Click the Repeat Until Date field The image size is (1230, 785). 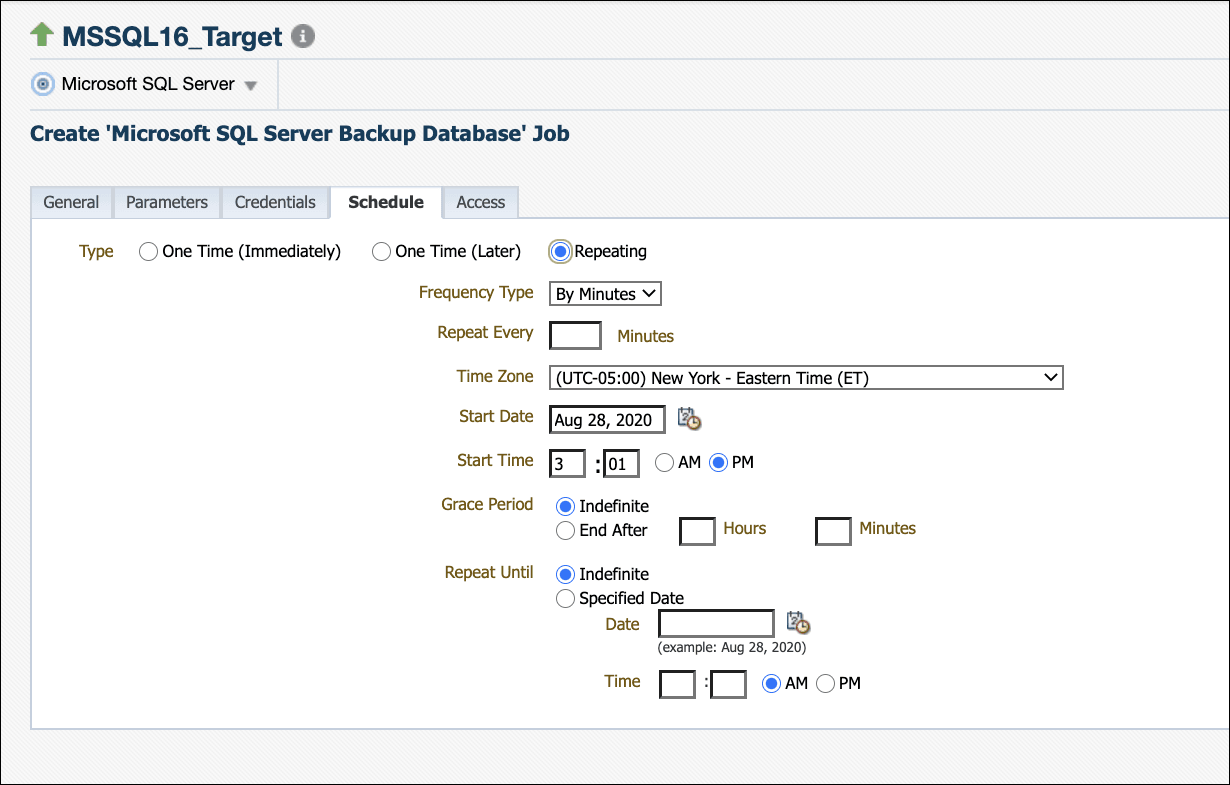(716, 623)
